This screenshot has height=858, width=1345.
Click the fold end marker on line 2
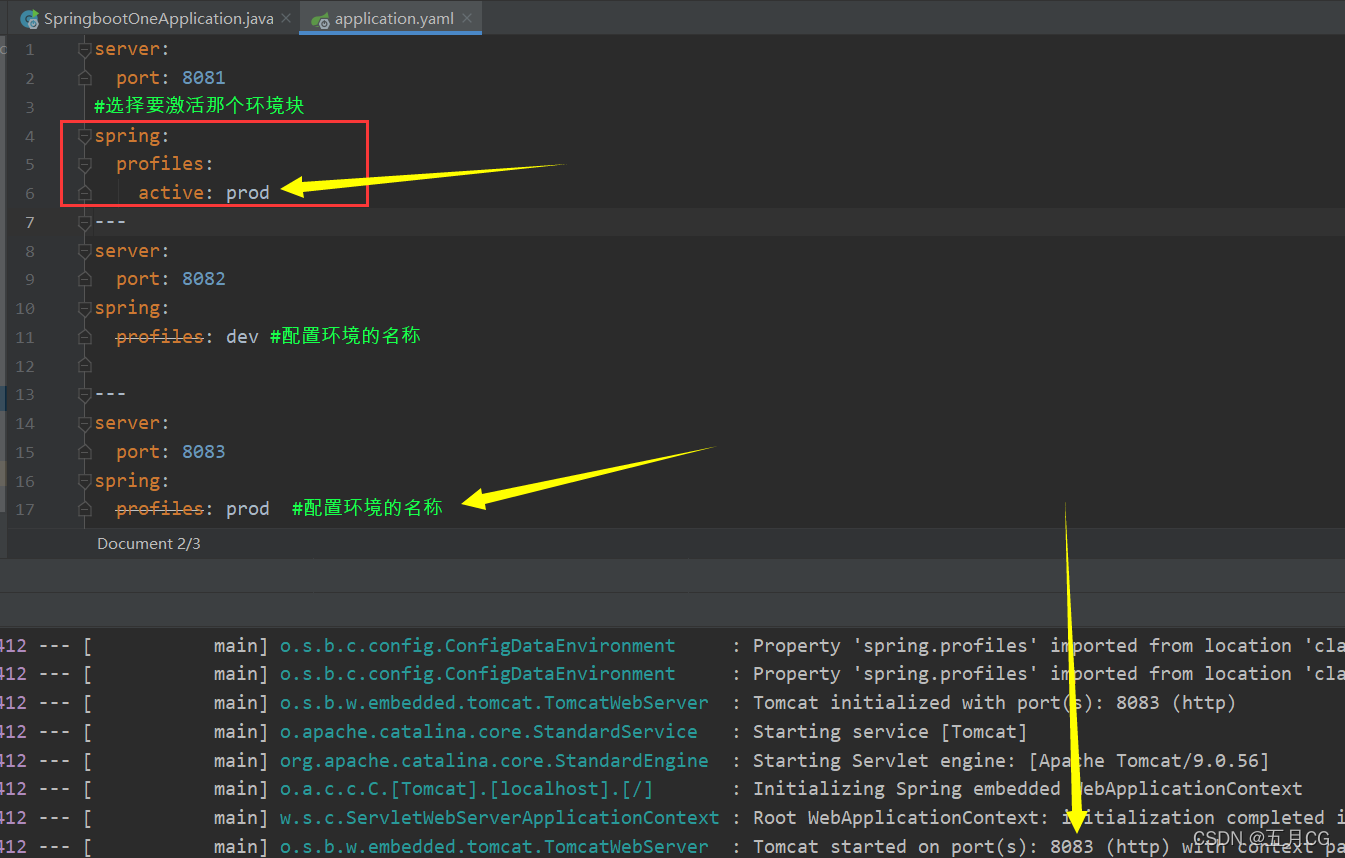(x=85, y=78)
